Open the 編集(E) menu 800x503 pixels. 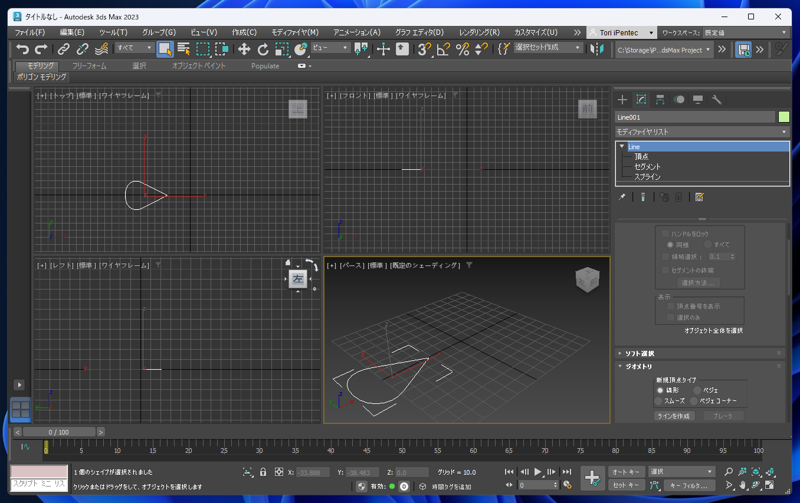tap(72, 32)
